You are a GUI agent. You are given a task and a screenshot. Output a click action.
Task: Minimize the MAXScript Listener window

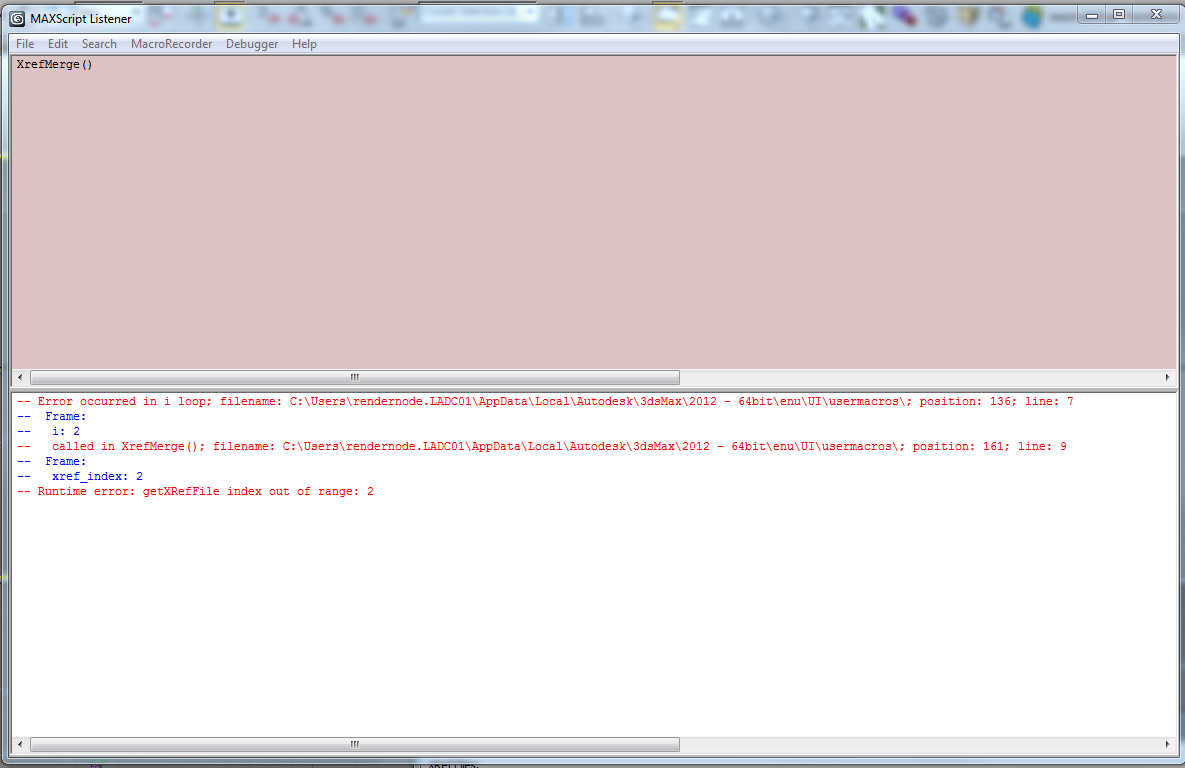1091,14
